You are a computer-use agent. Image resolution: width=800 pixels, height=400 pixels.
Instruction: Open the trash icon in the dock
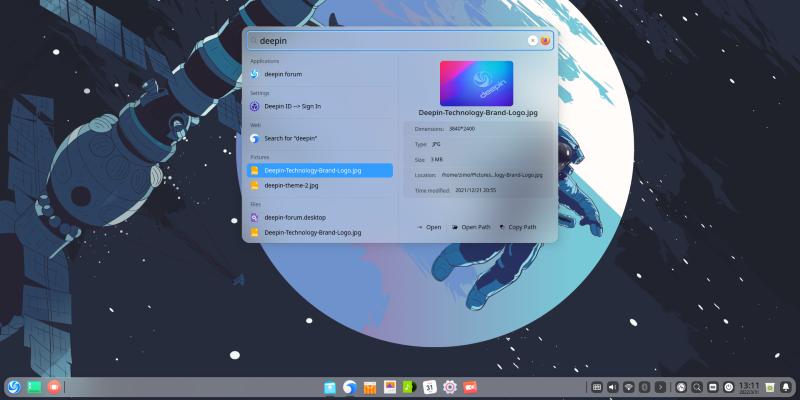769,387
